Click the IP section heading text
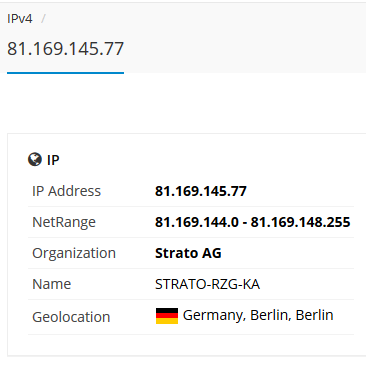Image resolution: width=366 pixels, height=371 pixels. 53,160
